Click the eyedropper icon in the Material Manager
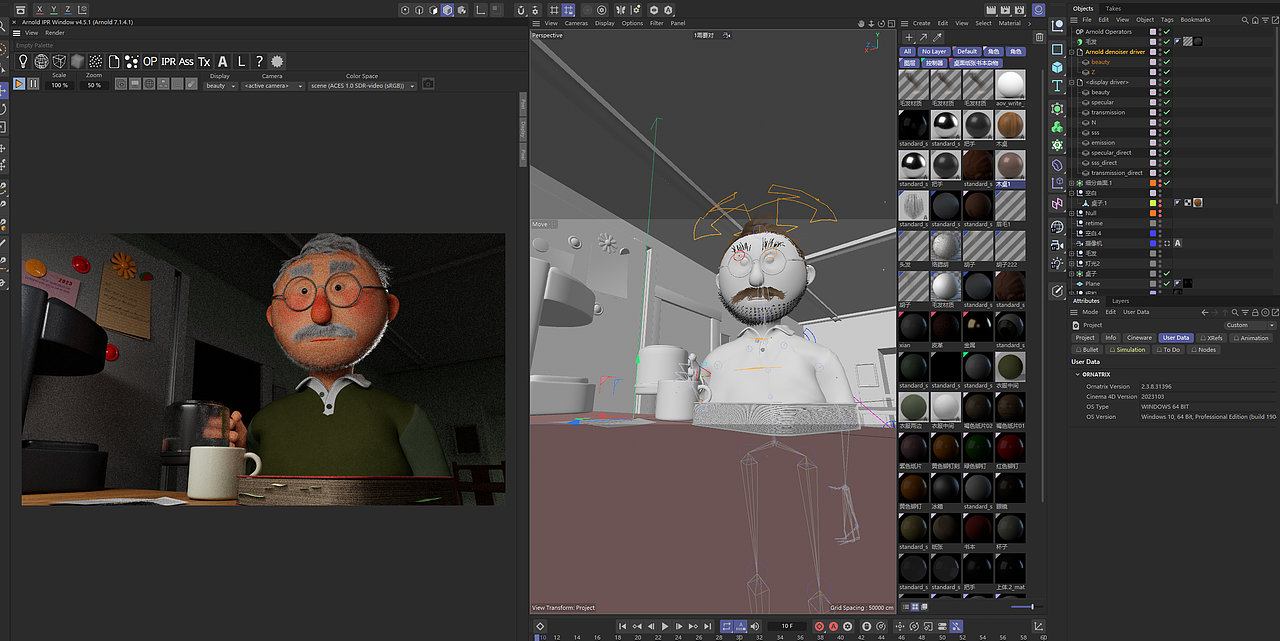Viewport: 1280px width, 641px height. pyautogui.click(x=938, y=37)
